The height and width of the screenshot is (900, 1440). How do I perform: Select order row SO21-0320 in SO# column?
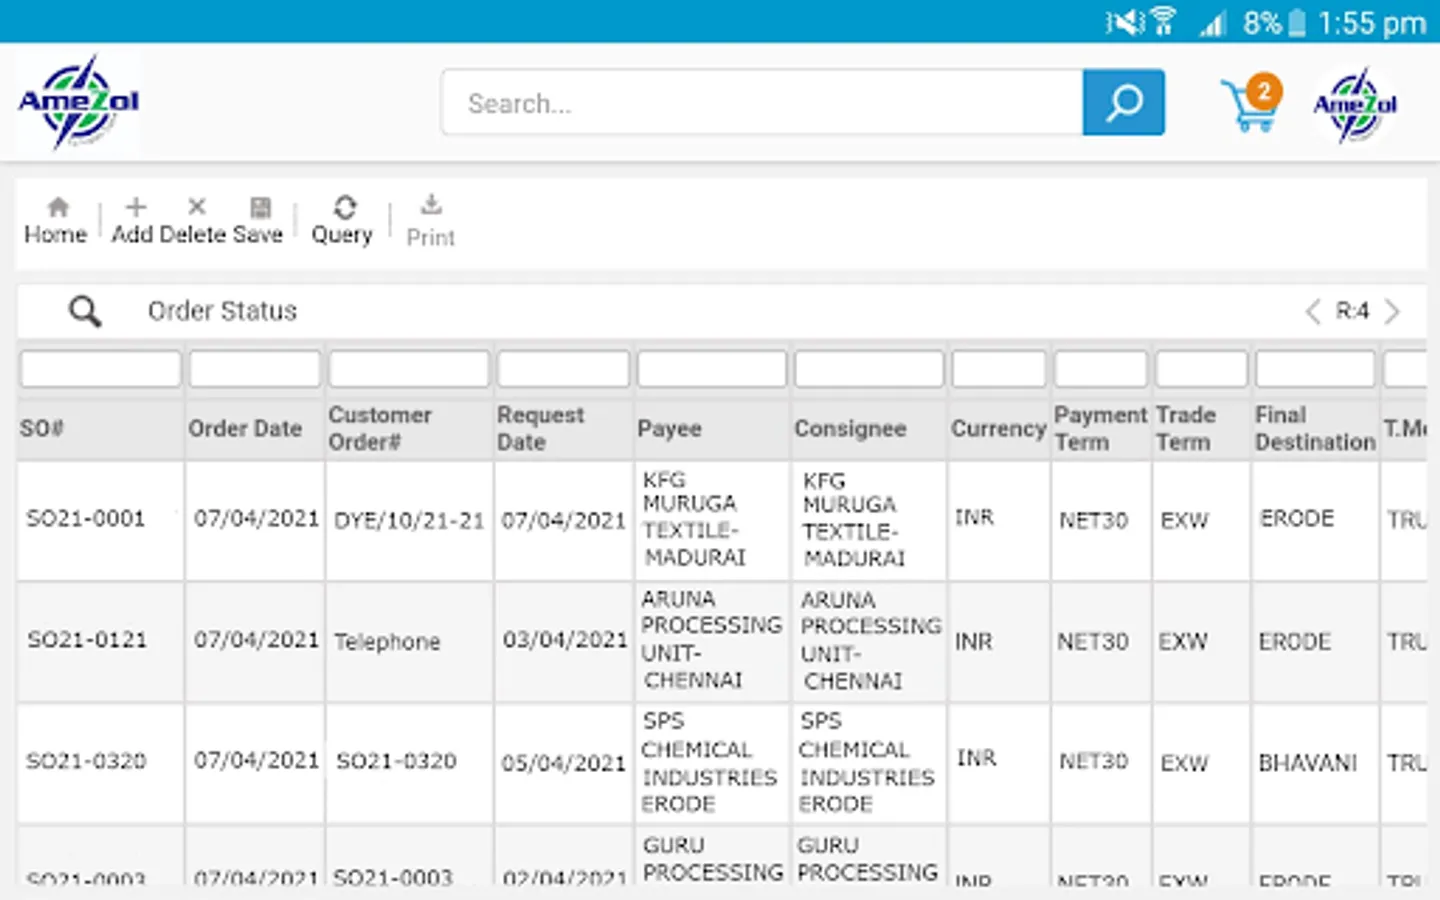click(x=86, y=762)
